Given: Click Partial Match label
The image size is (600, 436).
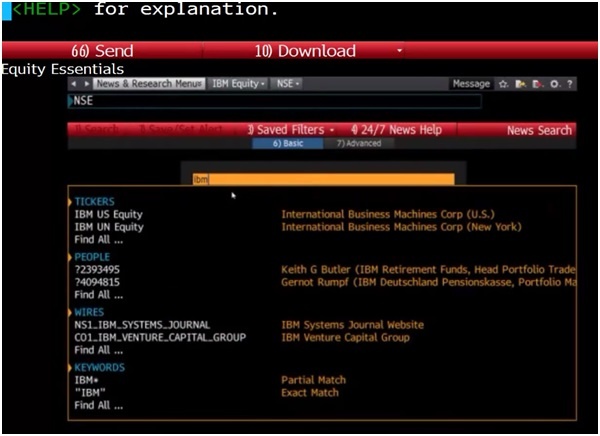Looking at the screenshot, I should (313, 380).
